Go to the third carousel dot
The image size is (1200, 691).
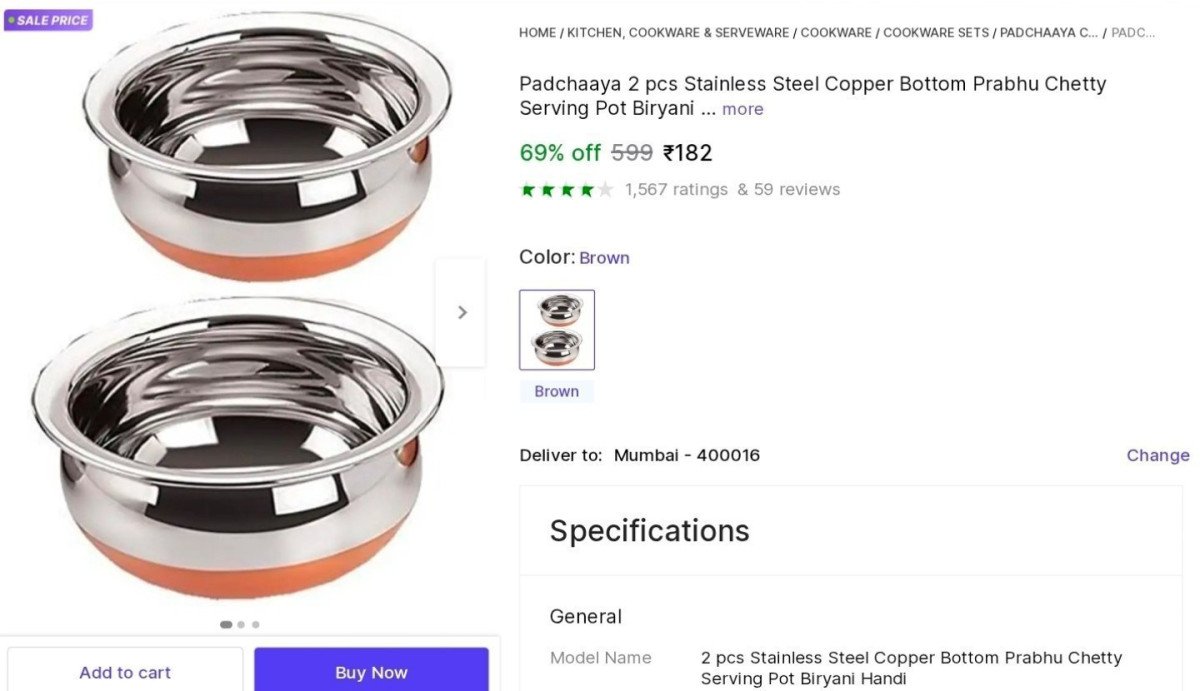pyautogui.click(x=256, y=624)
